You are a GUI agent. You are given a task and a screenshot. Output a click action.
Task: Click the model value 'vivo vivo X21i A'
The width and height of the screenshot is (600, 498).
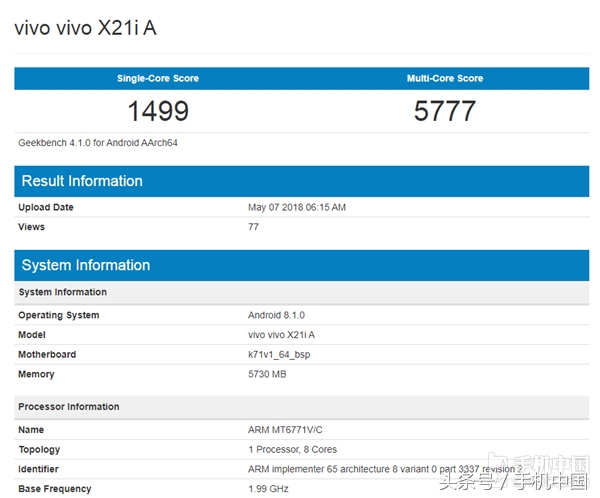(282, 335)
